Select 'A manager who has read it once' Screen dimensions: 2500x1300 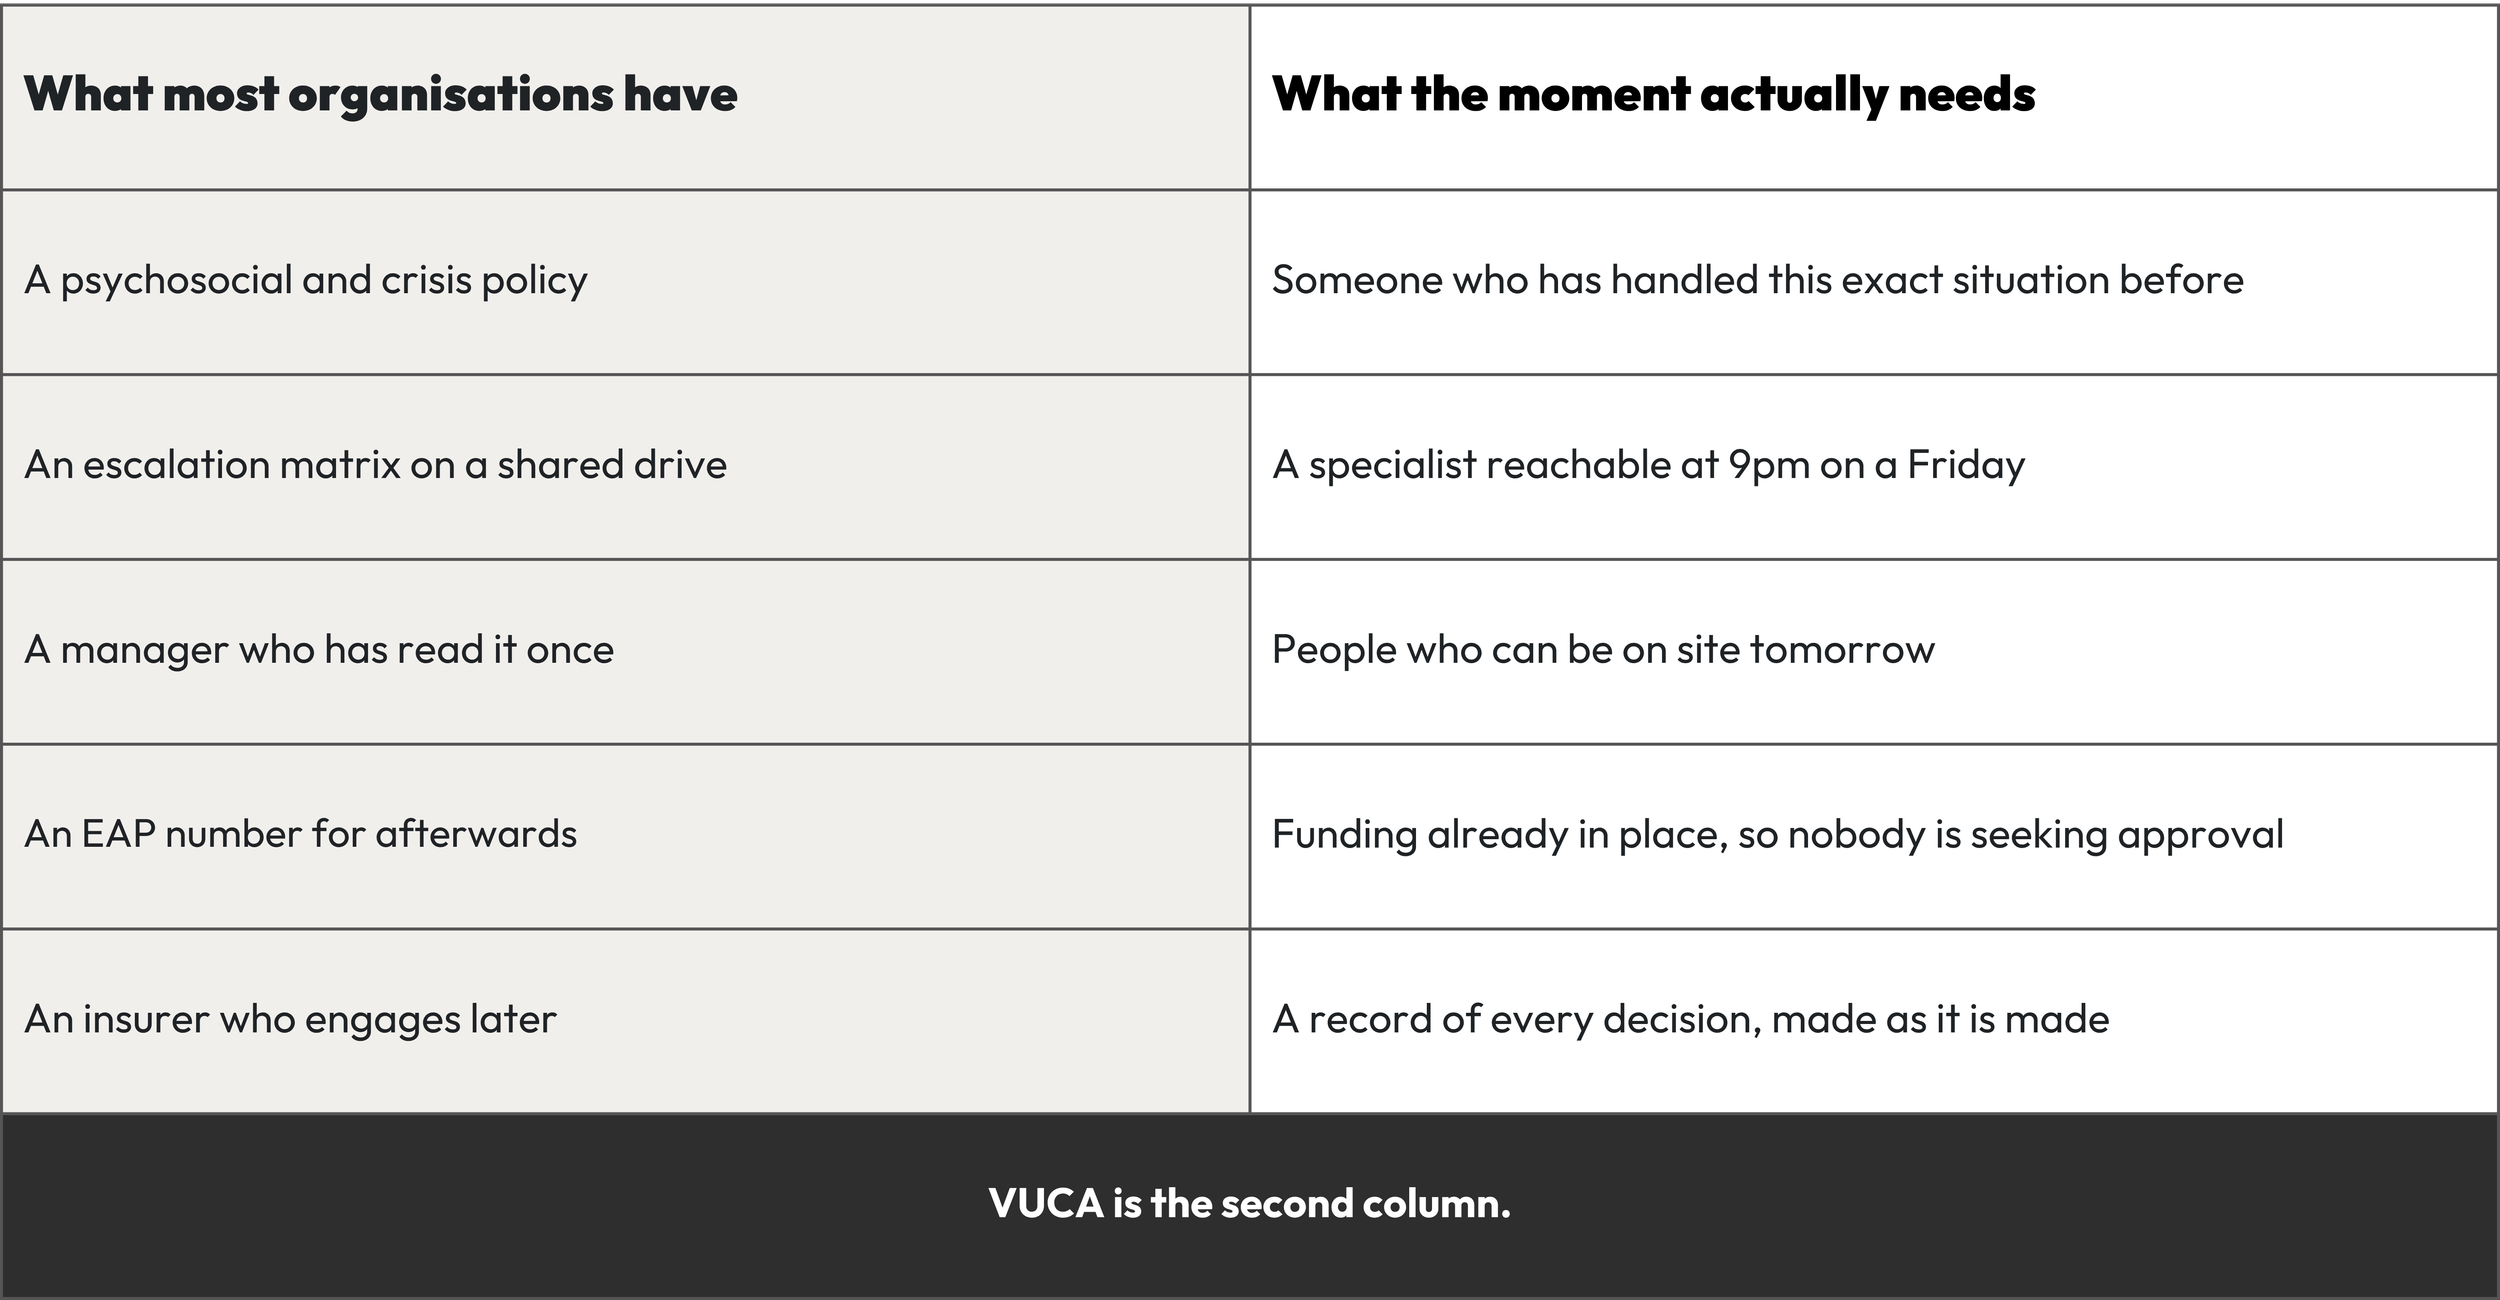tap(626, 652)
